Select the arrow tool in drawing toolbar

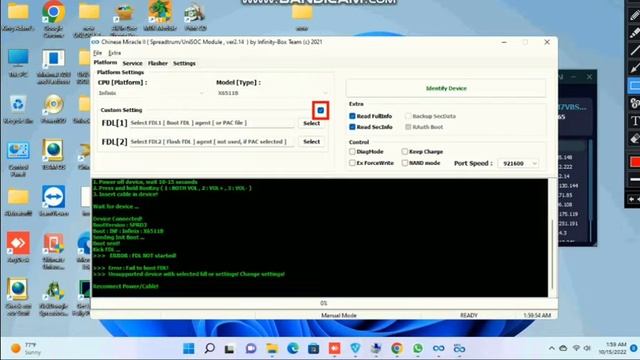(634, 68)
